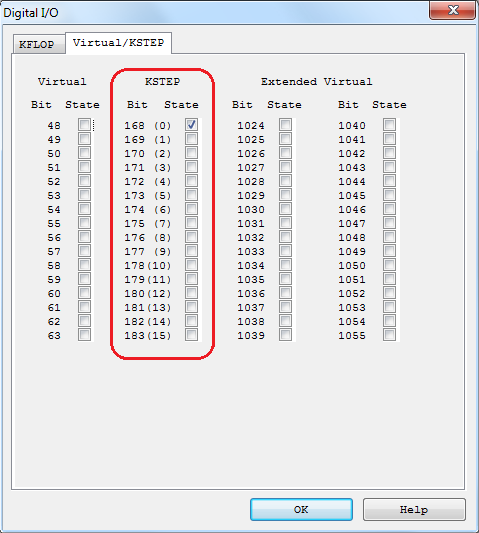Check Extended Virtual bit 1040
The image size is (479, 533).
click(389, 125)
